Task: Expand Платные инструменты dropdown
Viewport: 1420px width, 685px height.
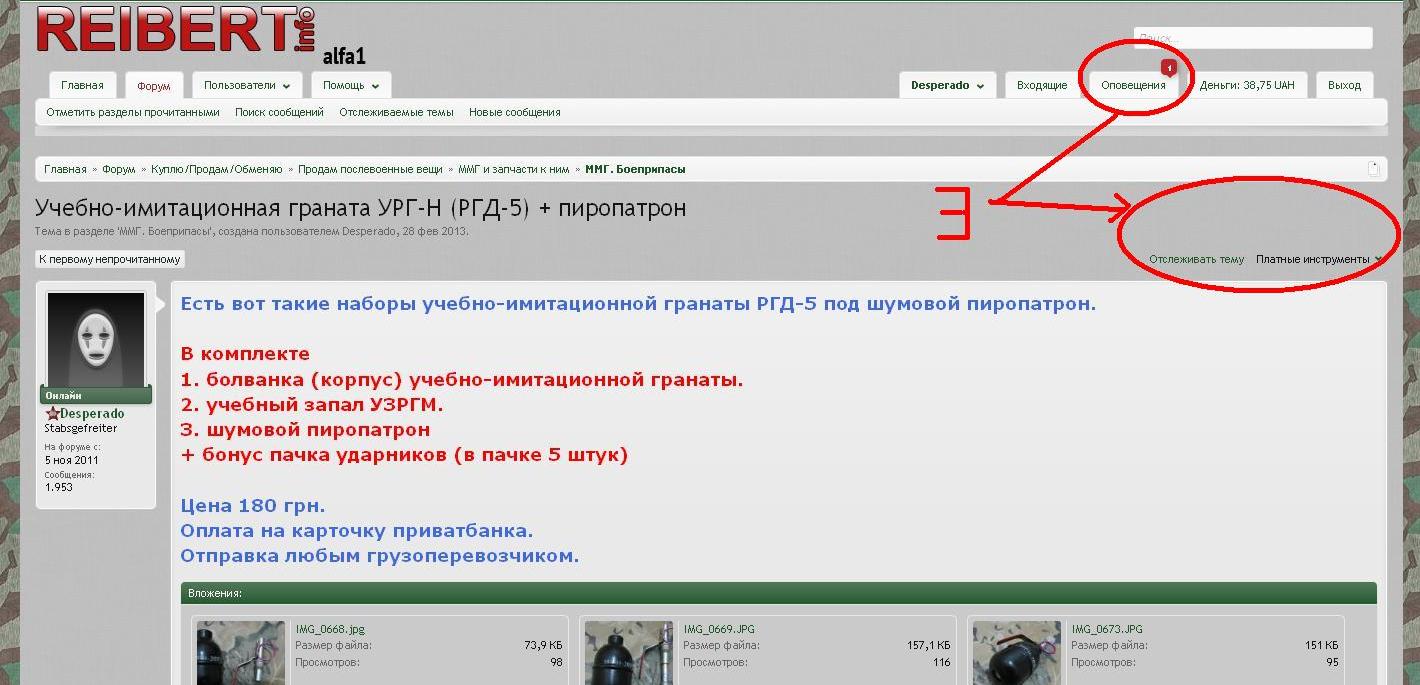Action: click(1319, 259)
